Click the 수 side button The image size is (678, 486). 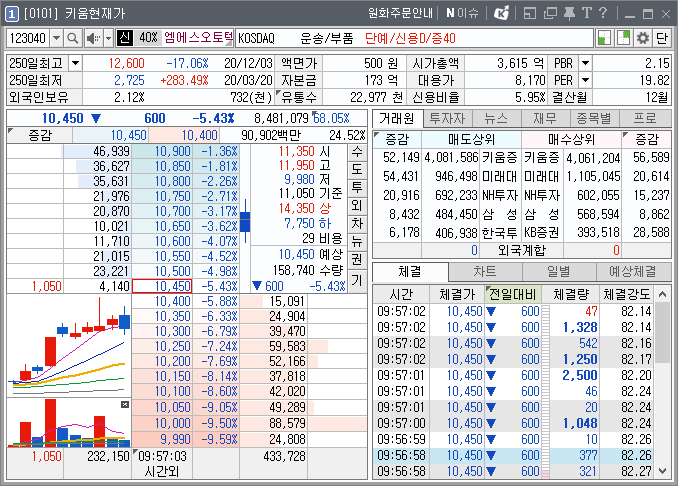357,152
